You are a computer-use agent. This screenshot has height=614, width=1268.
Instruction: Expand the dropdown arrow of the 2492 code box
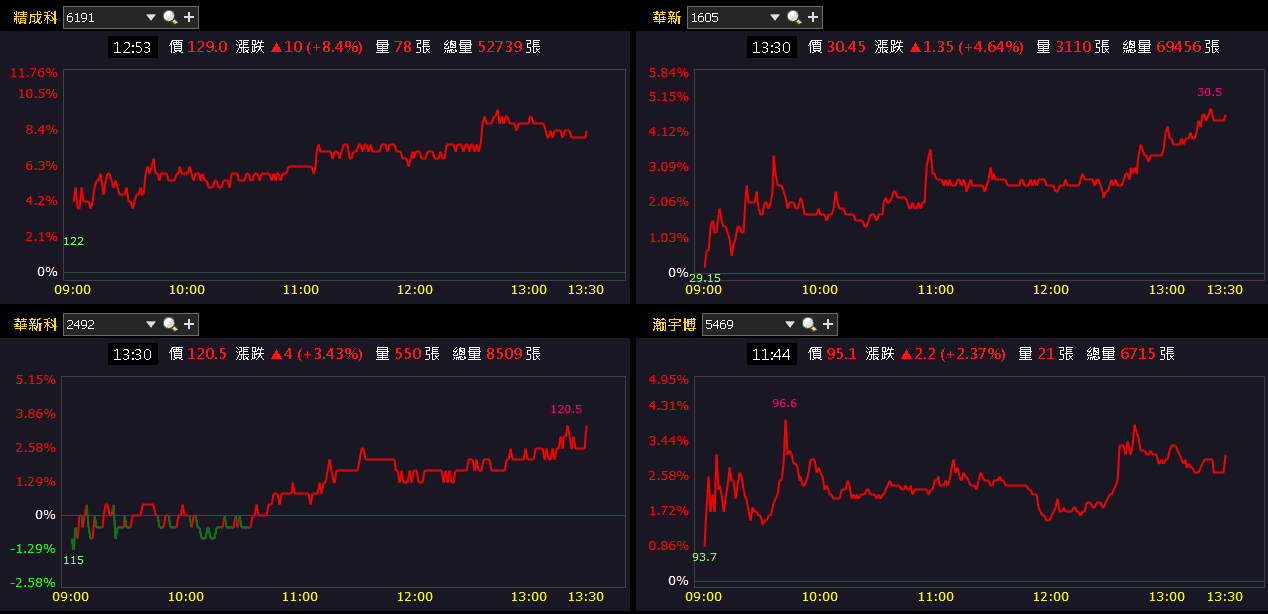pyautogui.click(x=151, y=324)
